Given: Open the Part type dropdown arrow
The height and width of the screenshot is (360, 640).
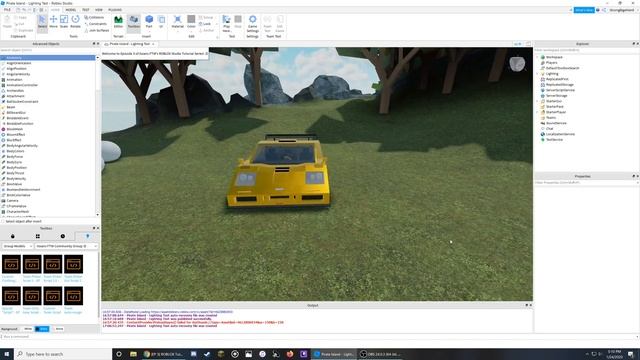Looking at the screenshot, I should point(149,31).
